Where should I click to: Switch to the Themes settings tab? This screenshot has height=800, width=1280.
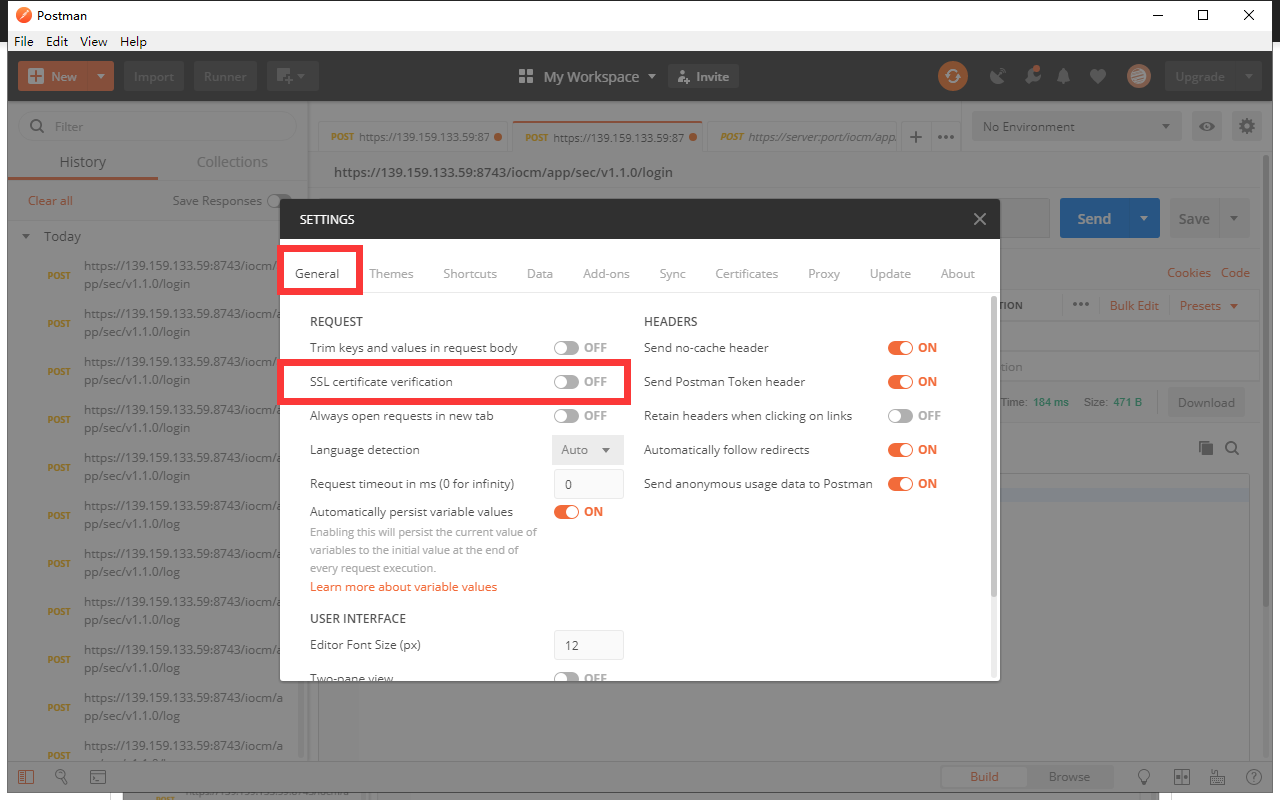[391, 273]
